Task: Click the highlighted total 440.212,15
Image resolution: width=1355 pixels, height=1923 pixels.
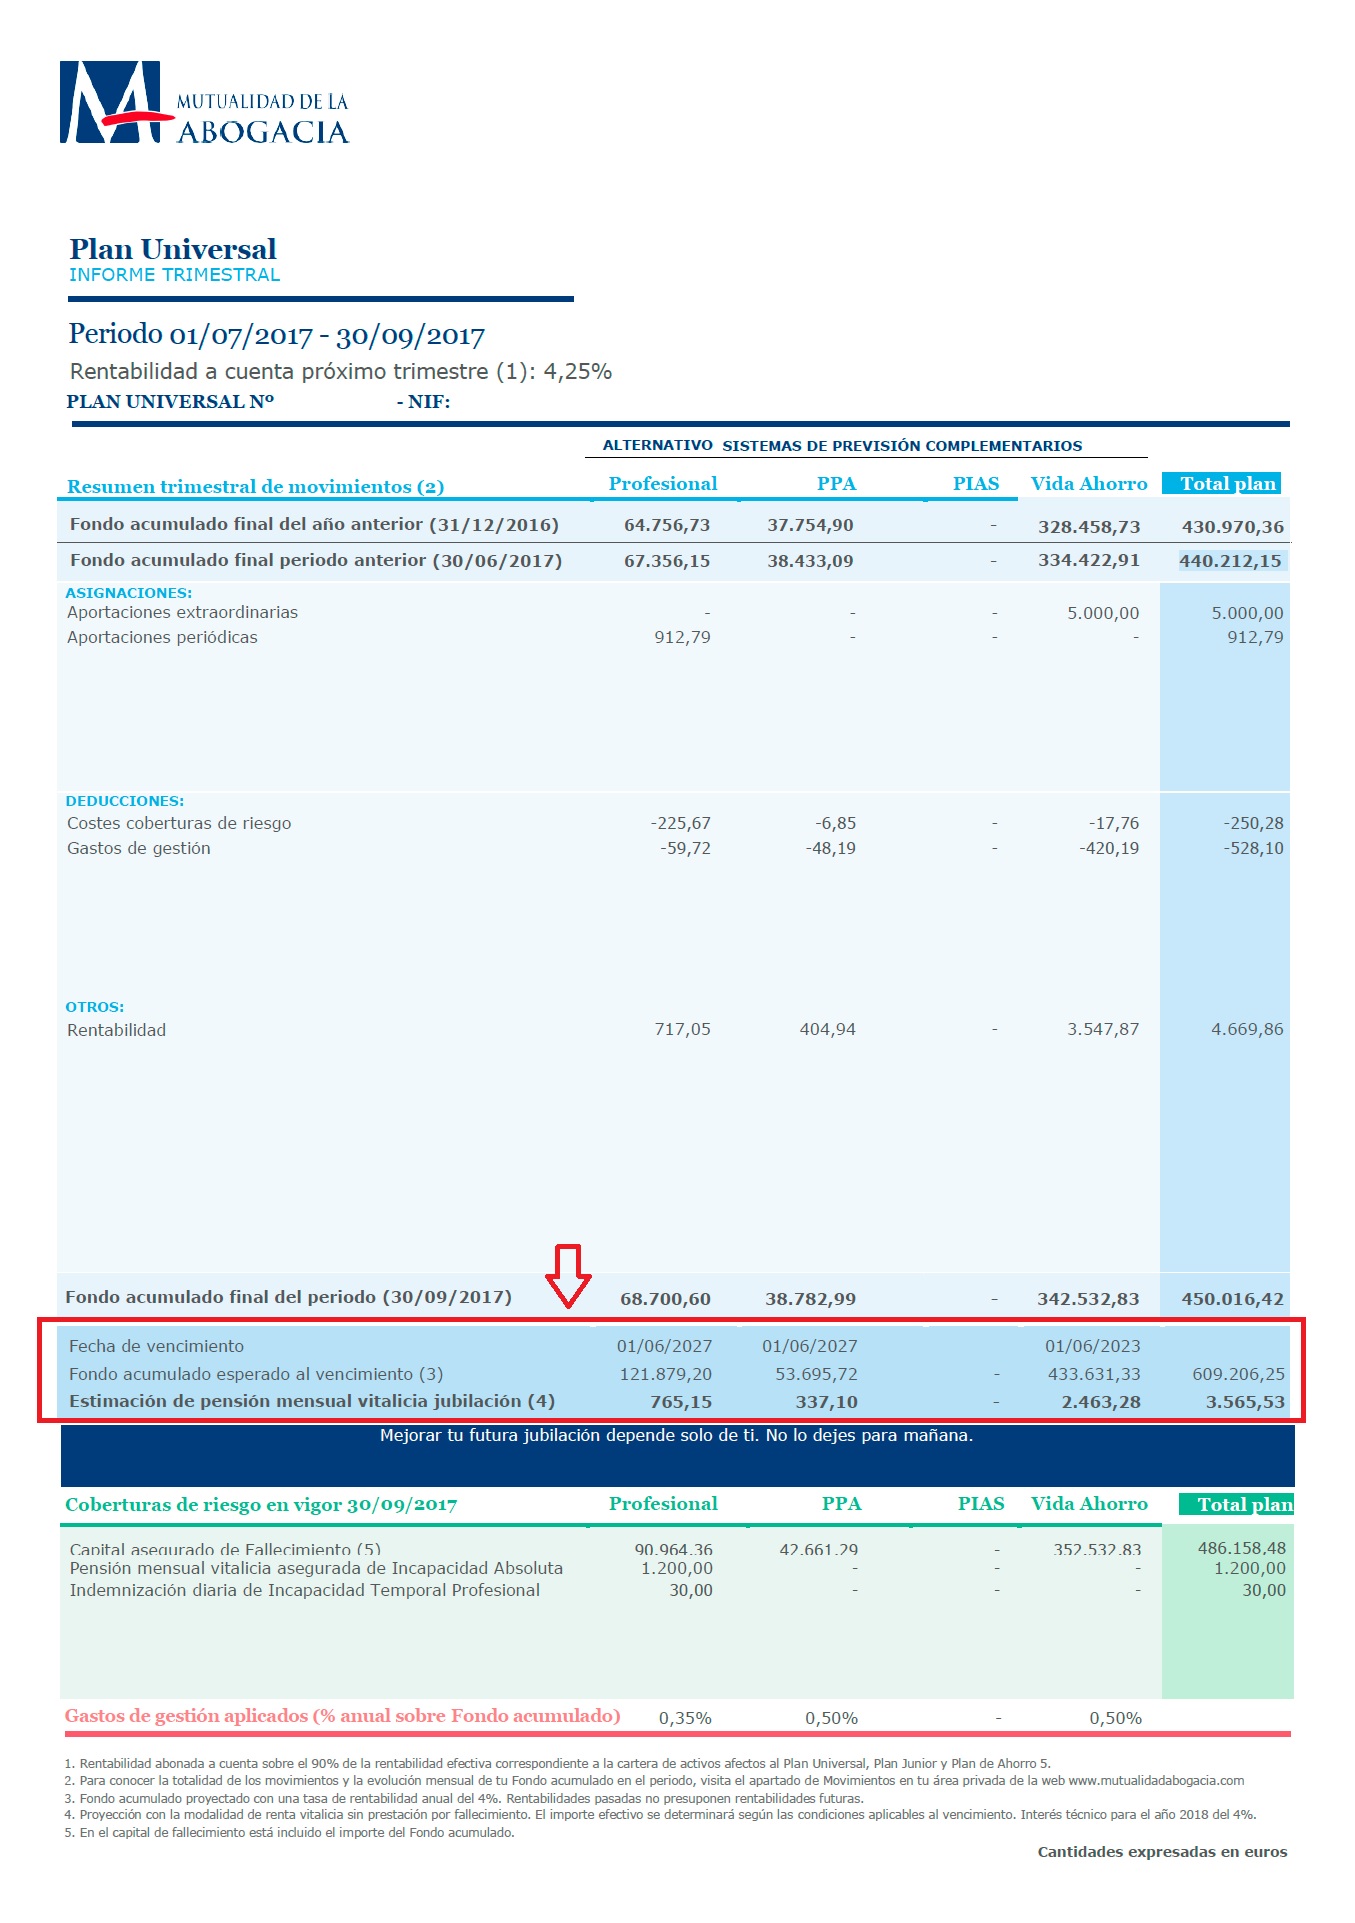Action: pos(1230,561)
